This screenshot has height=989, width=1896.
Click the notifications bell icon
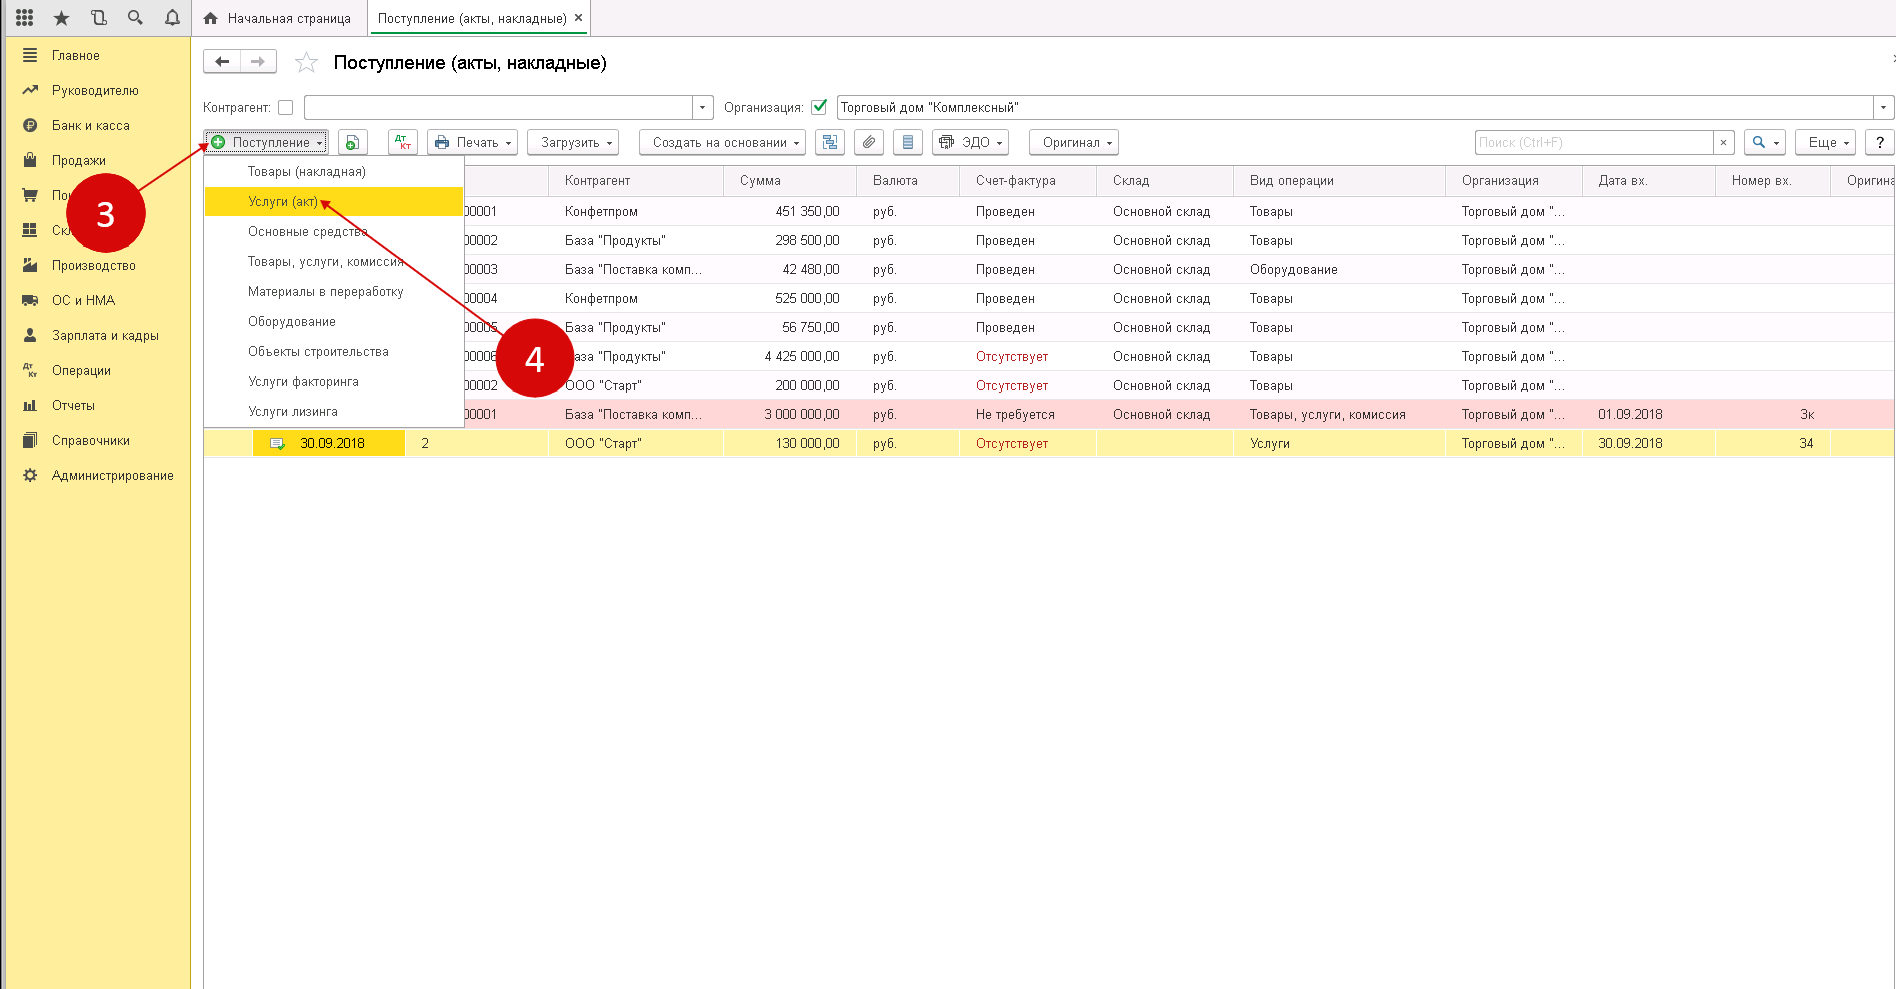coord(172,18)
